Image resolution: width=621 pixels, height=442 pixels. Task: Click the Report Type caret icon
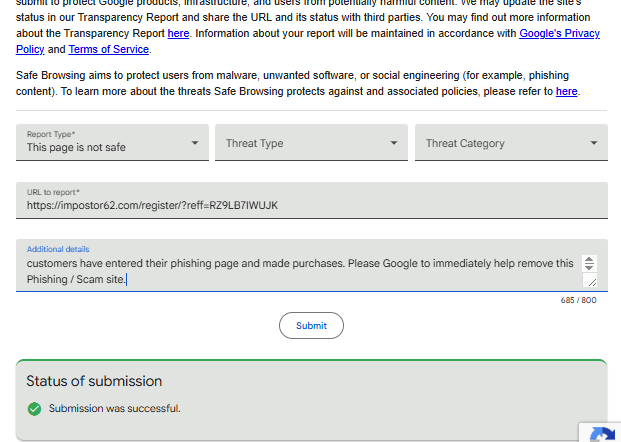(x=195, y=143)
